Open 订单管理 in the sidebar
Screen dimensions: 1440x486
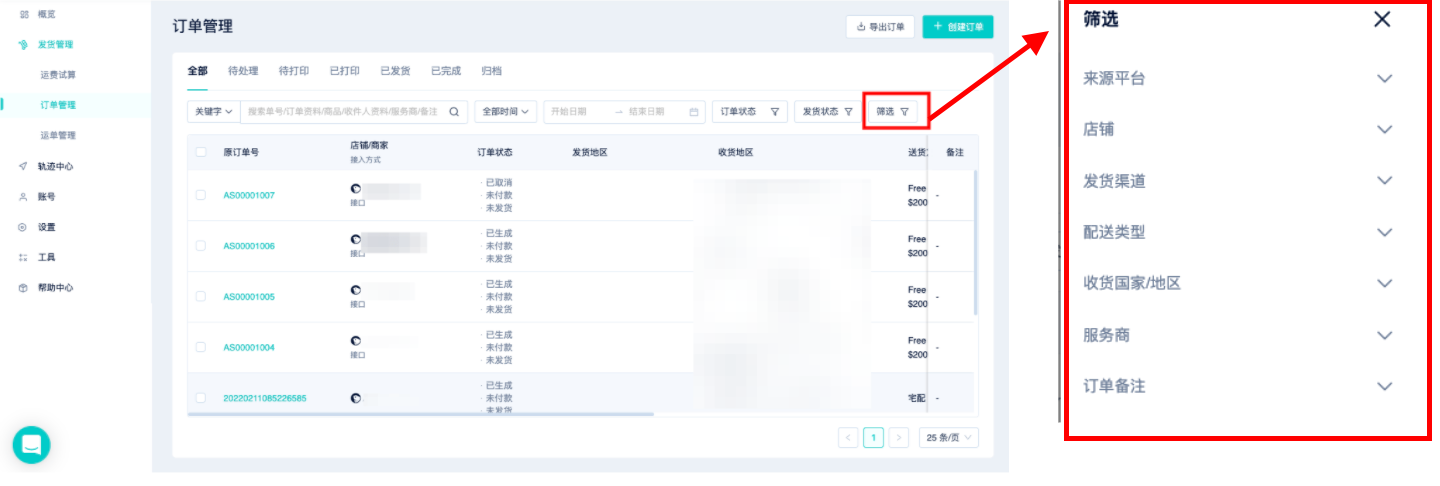(x=58, y=105)
